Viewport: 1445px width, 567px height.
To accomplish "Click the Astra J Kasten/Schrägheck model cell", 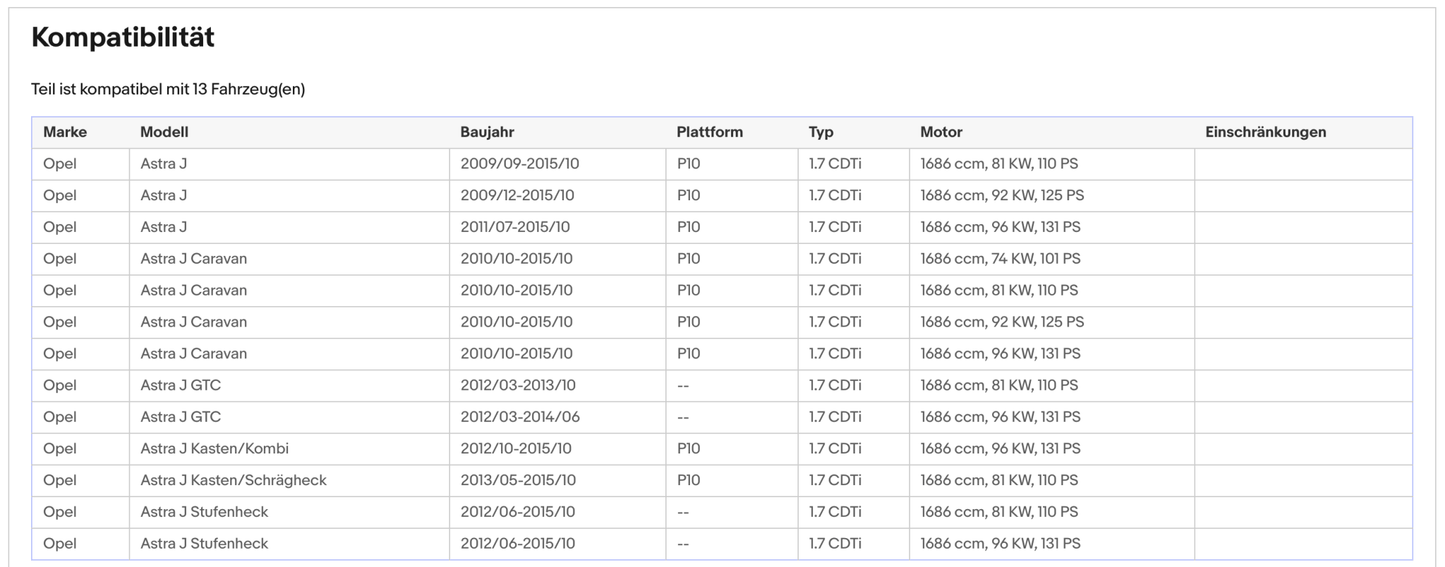I will pyautogui.click(x=233, y=480).
